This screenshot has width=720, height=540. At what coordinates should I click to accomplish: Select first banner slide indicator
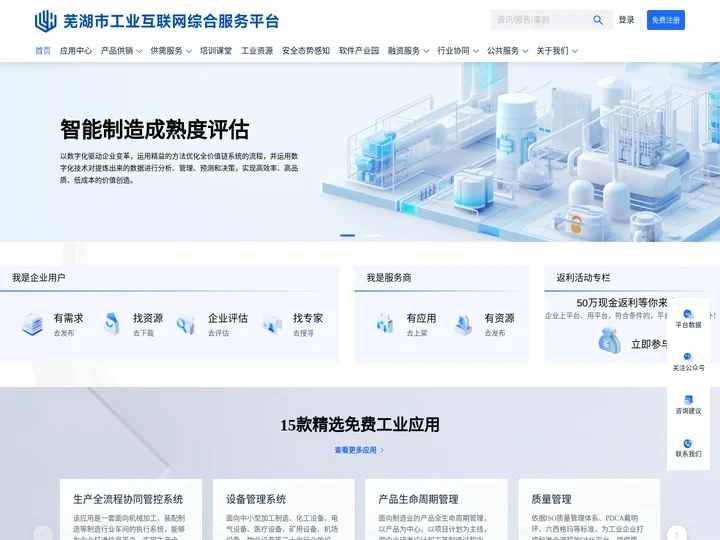coord(347,235)
